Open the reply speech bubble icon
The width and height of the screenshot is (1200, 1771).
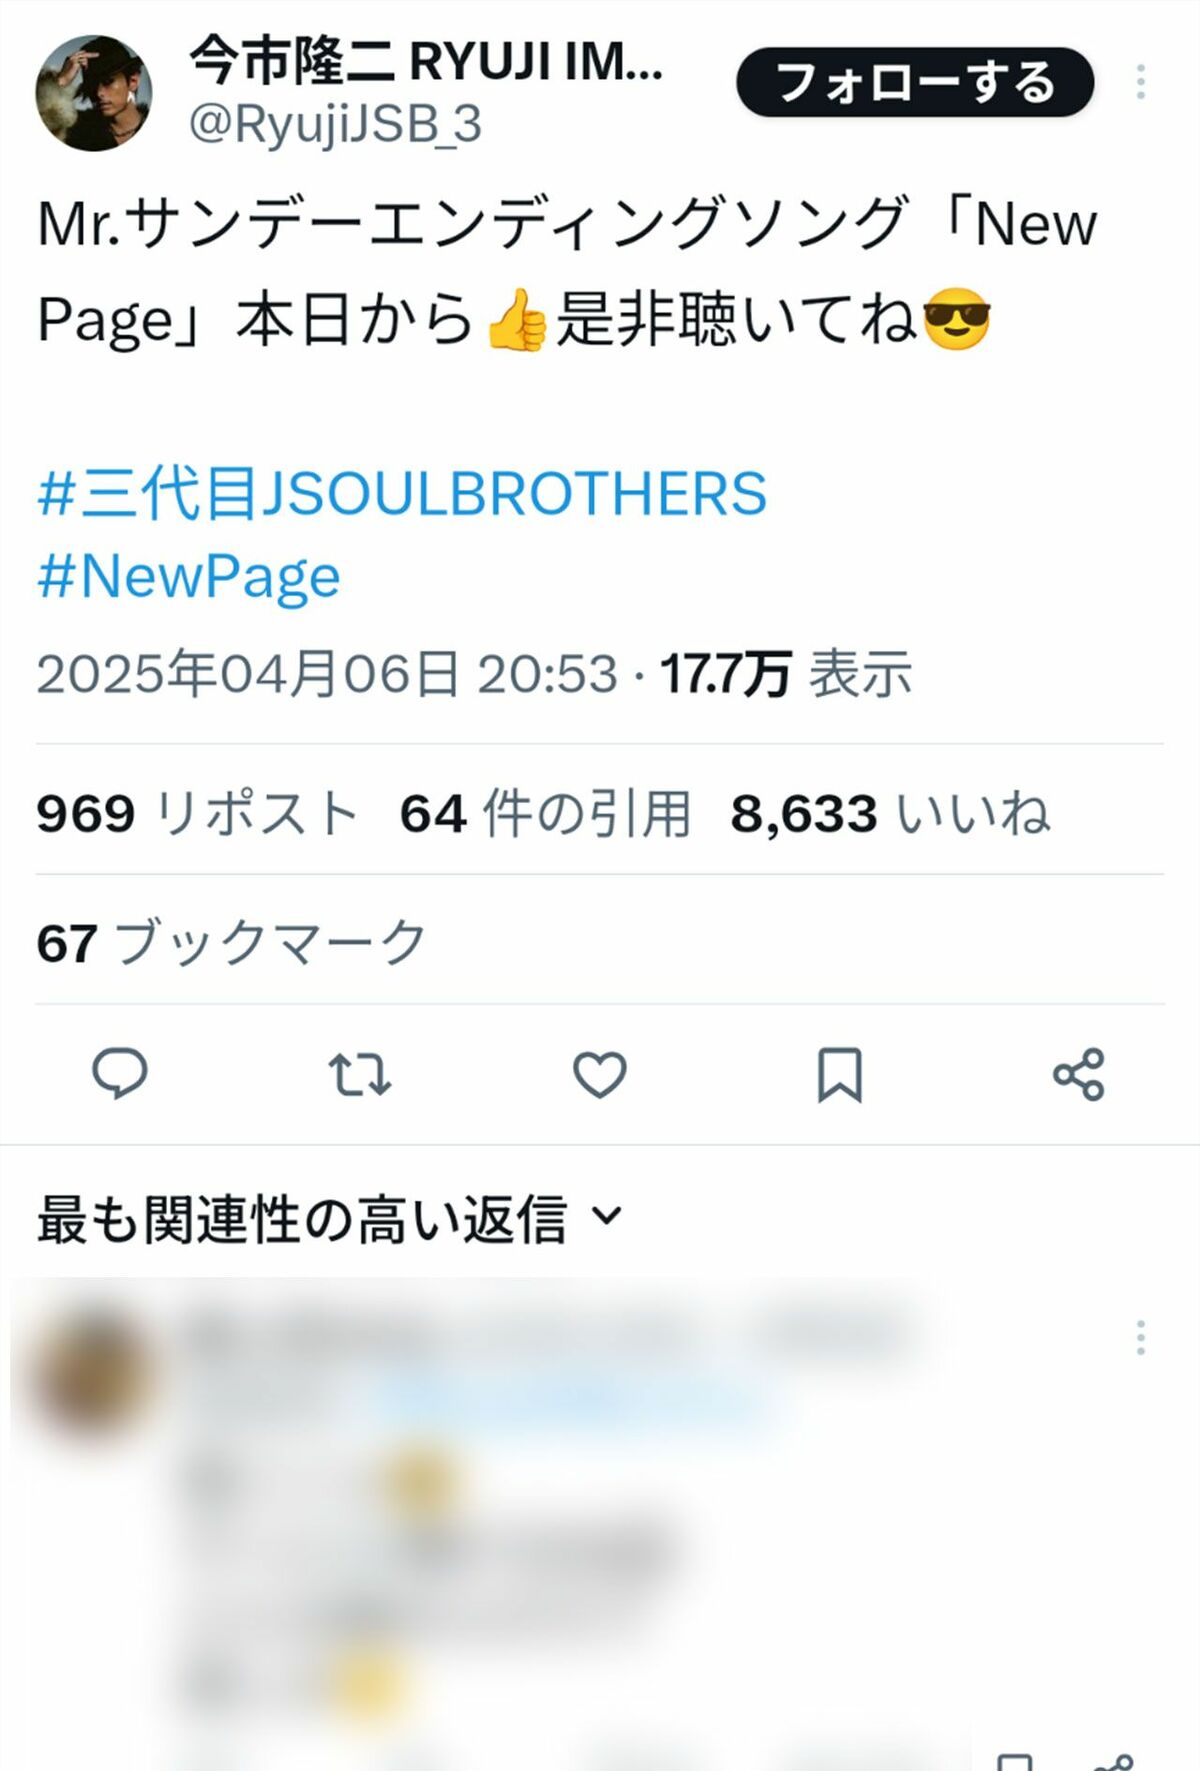point(120,1074)
